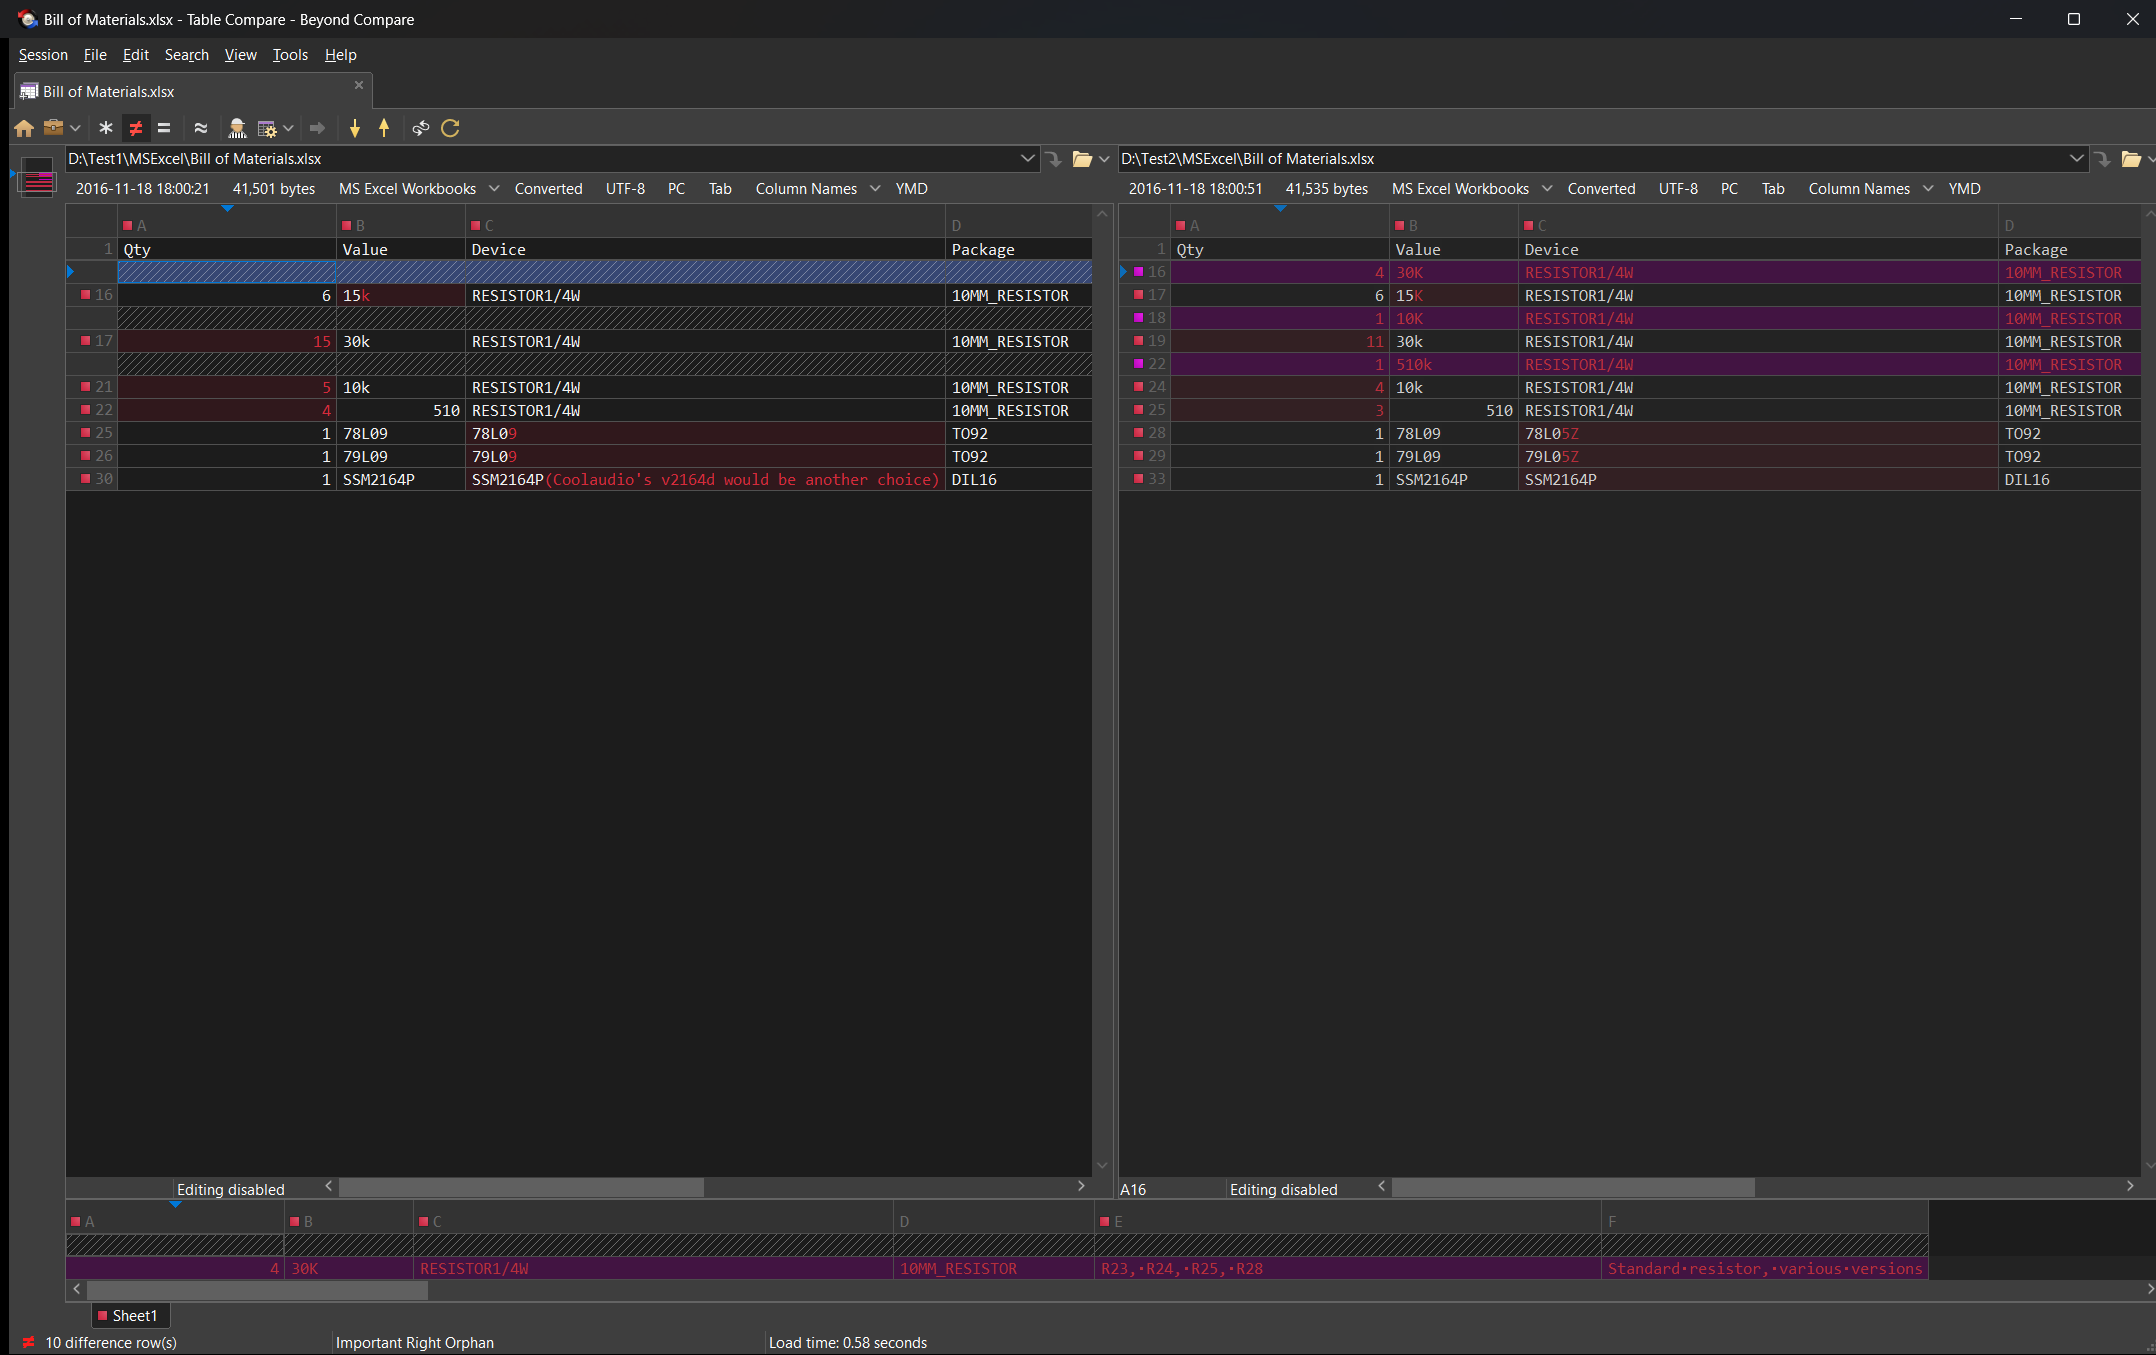Click left pane column C header
This screenshot has width=2156, height=1355.
pyautogui.click(x=705, y=226)
